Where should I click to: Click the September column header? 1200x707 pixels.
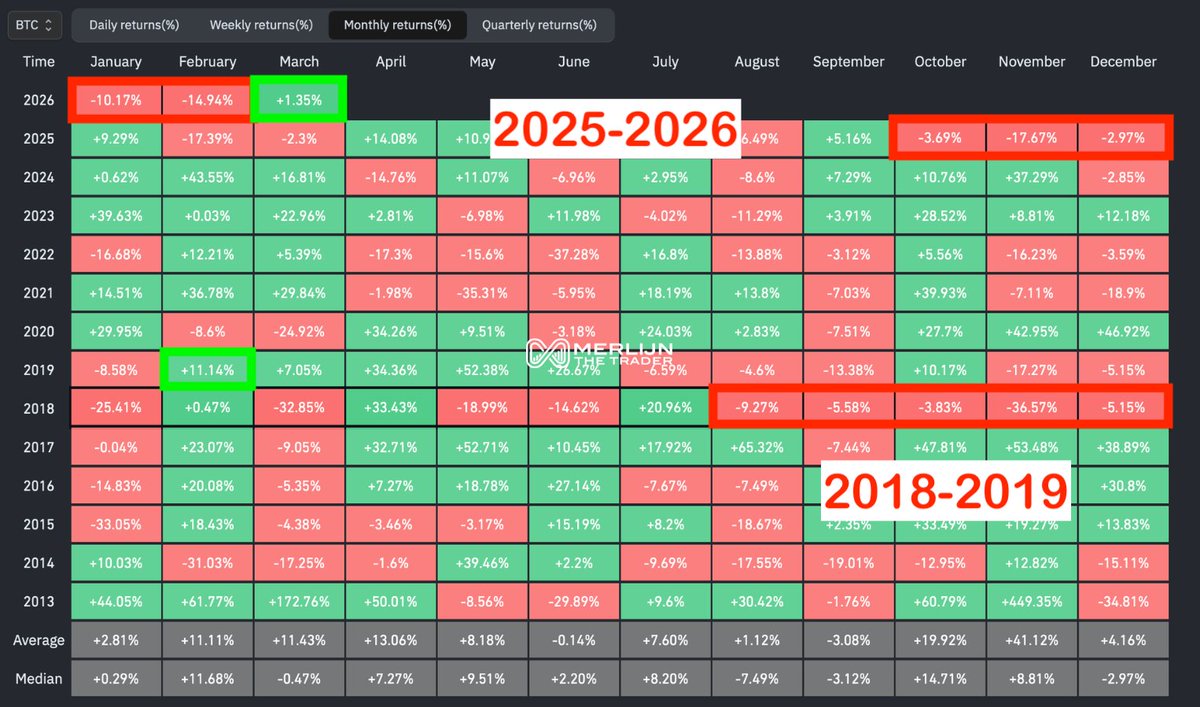point(848,61)
